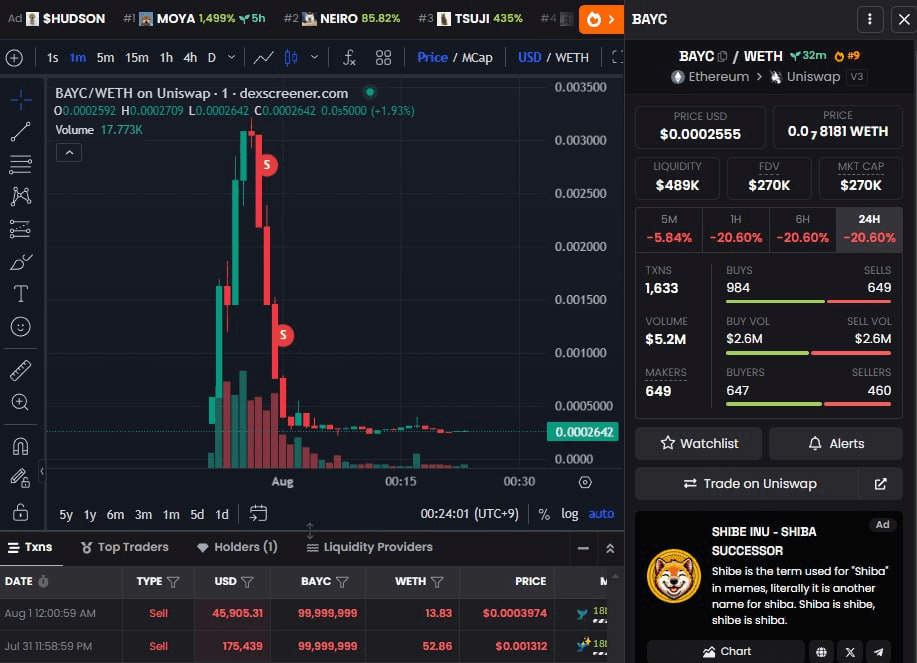
Task: Open the trending fire button
Action: [x=601, y=19]
